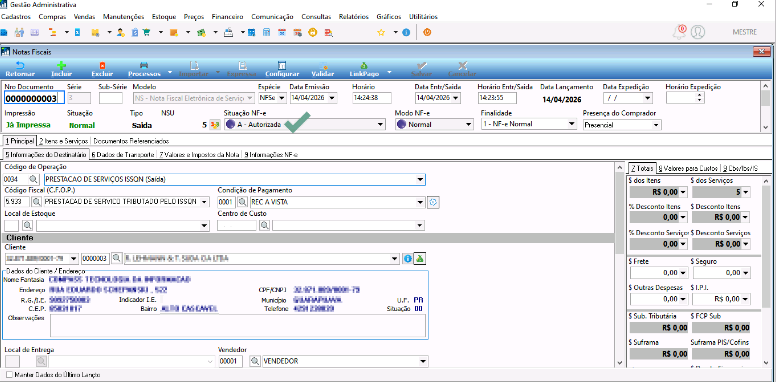Click the Retornar toolbar icon
Image resolution: width=777 pixels, height=382 pixels.
(20, 69)
